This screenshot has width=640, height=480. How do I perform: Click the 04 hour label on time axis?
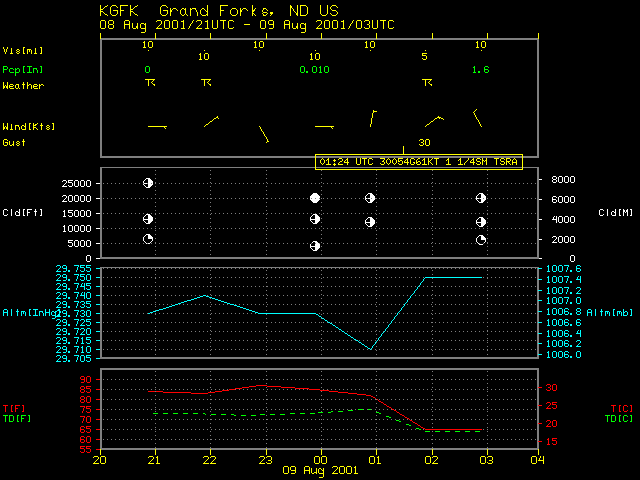click(x=538, y=460)
